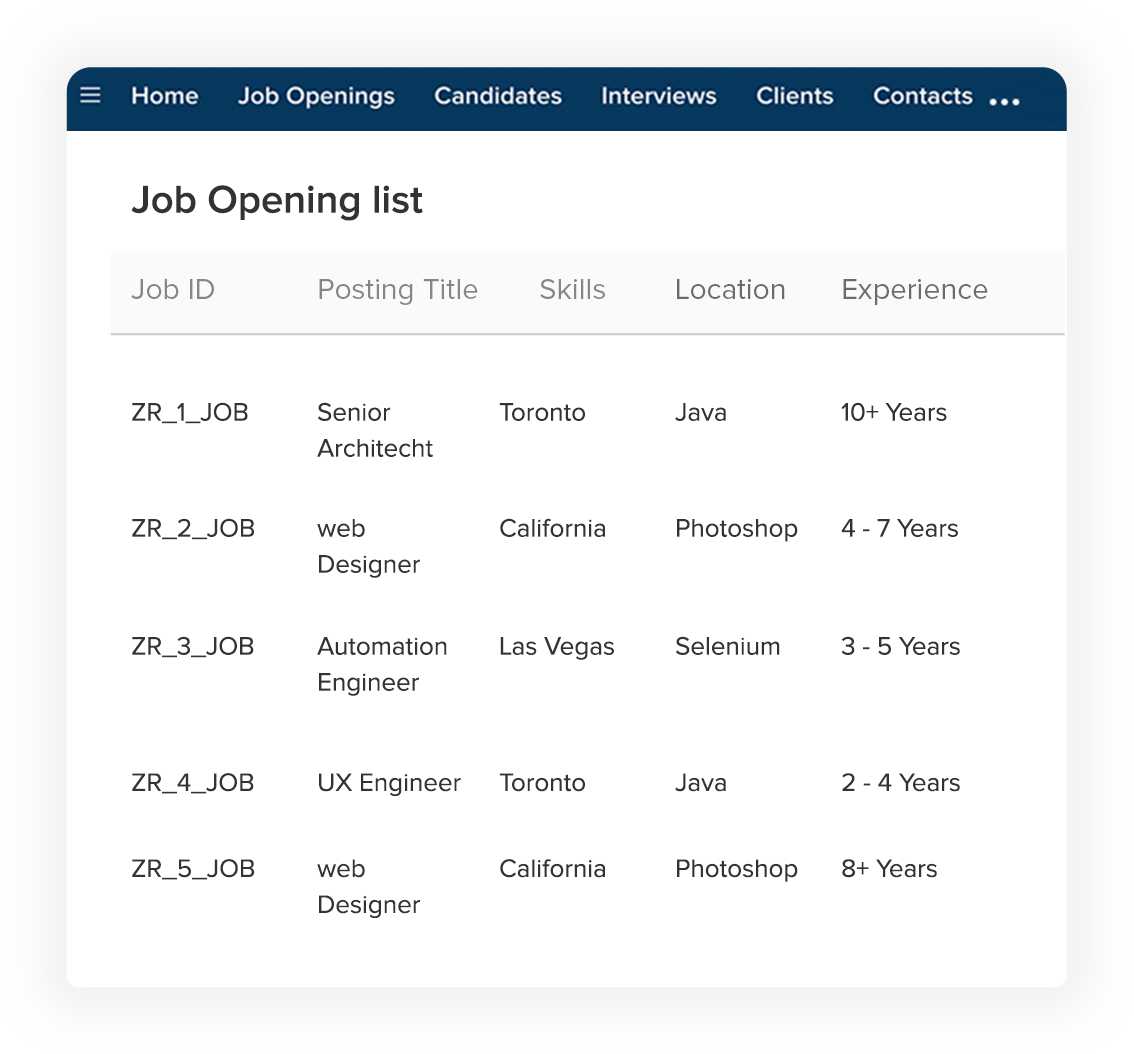Switch to the Candidates tab
This screenshot has width=1134, height=1054.
click(498, 95)
